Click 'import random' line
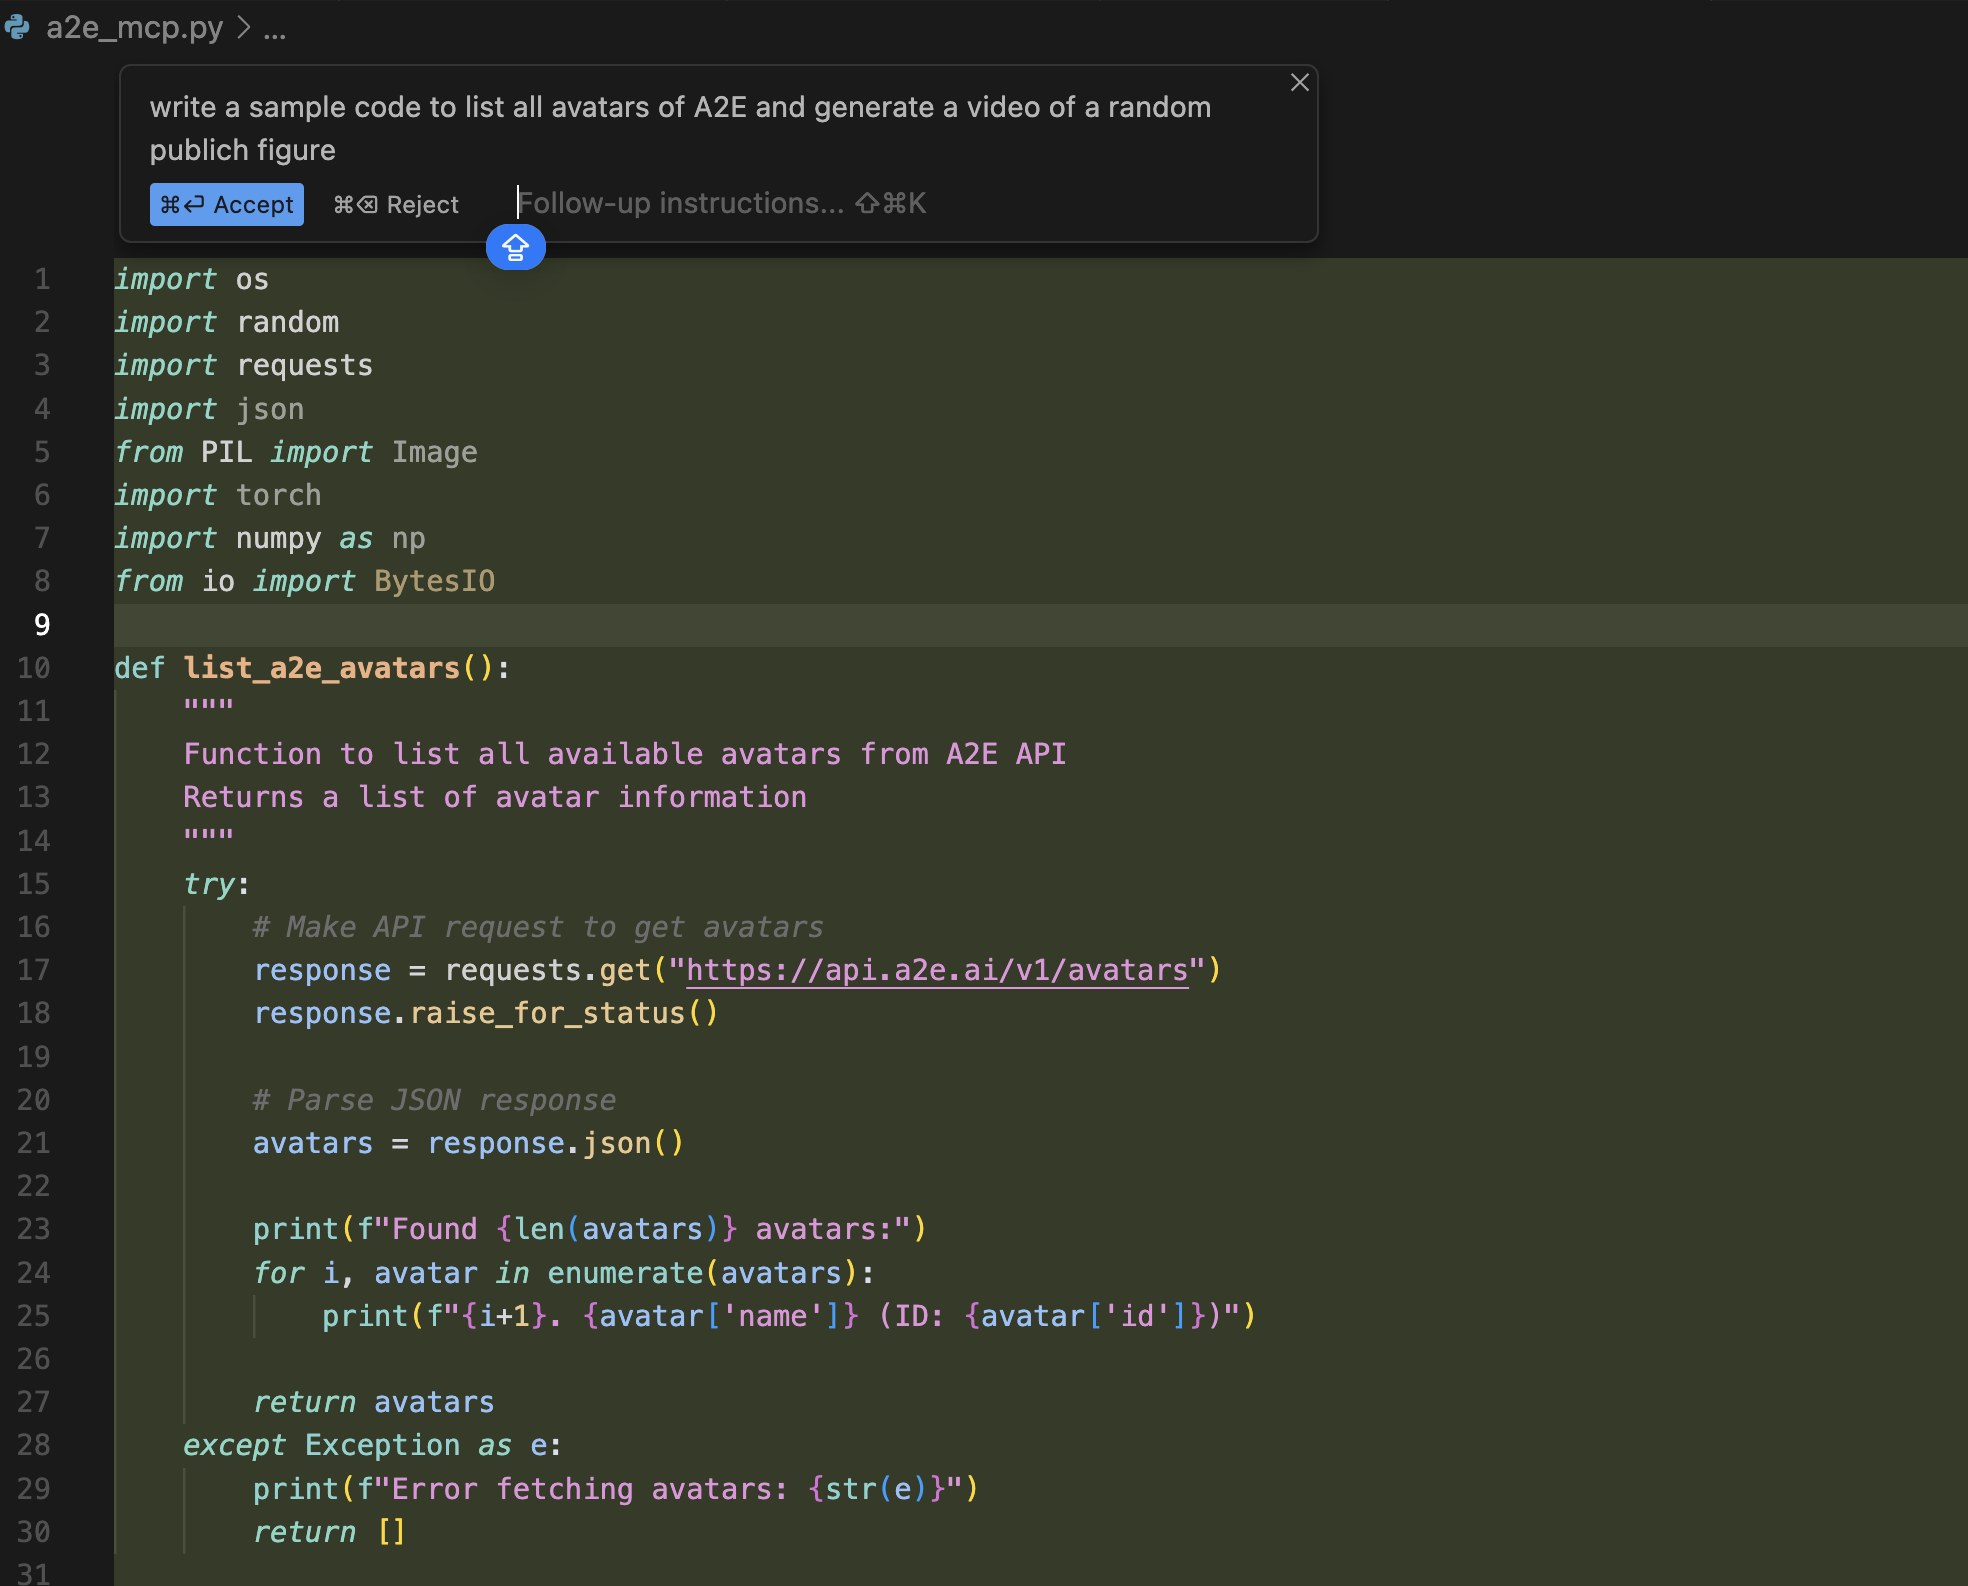 coord(226,322)
